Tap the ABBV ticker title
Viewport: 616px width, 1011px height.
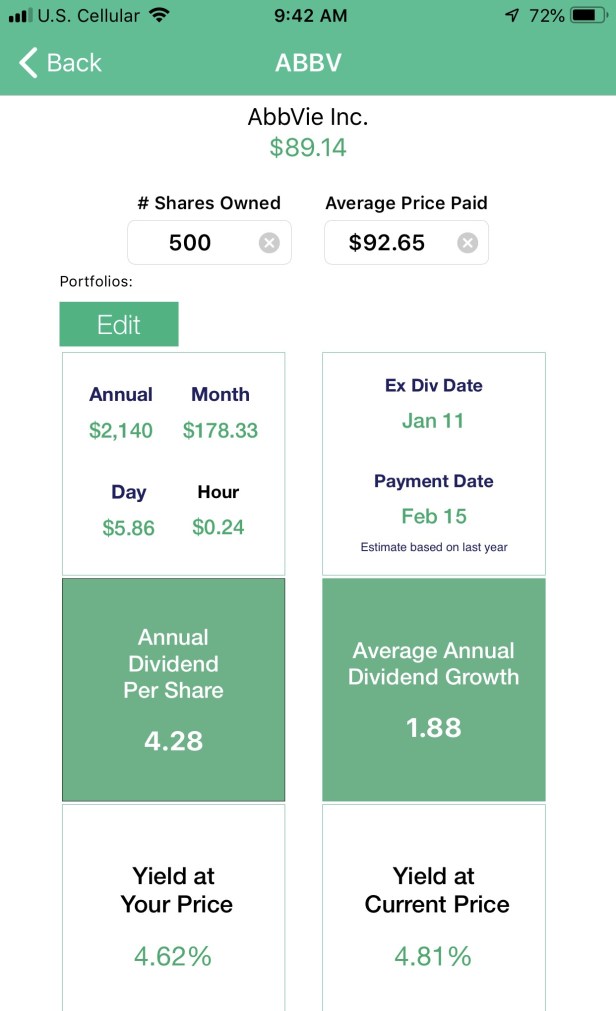(x=308, y=63)
